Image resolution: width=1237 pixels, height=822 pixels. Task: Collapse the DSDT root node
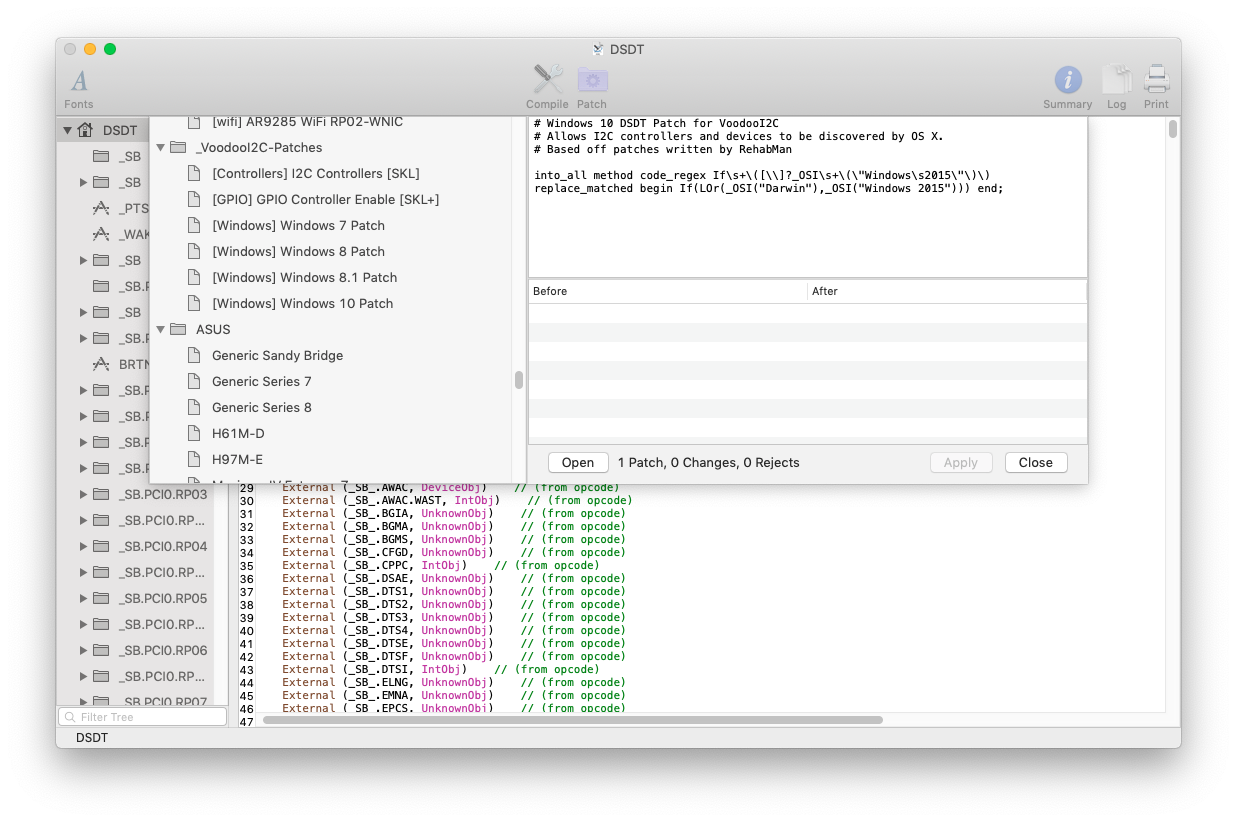(x=67, y=130)
